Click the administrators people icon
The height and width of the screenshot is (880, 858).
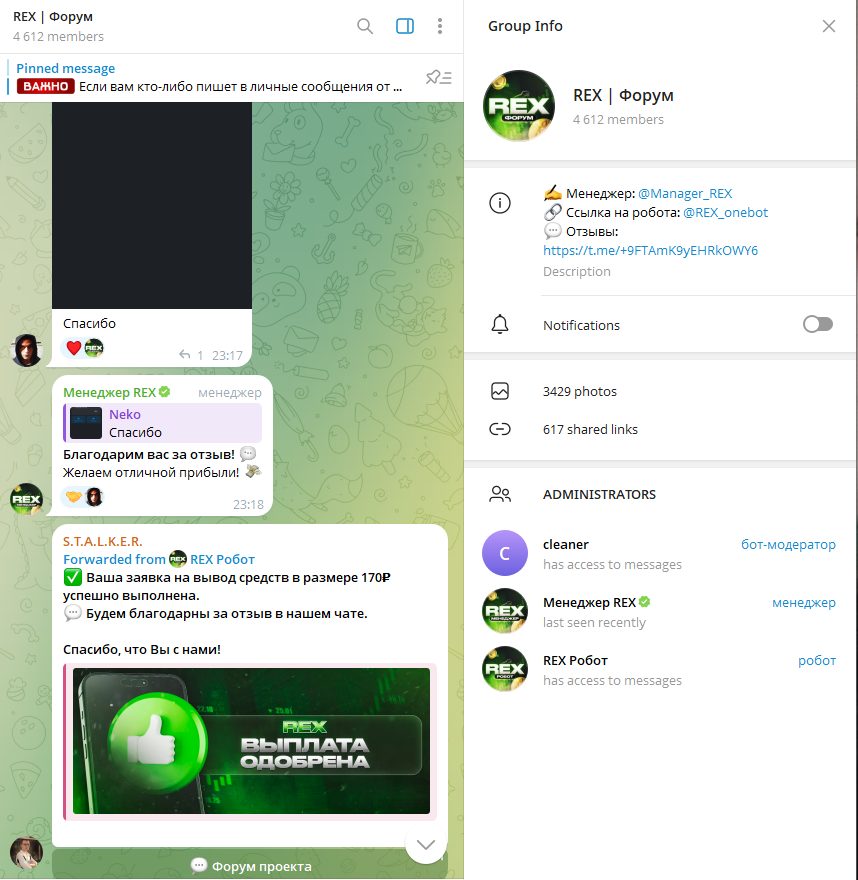point(499,494)
